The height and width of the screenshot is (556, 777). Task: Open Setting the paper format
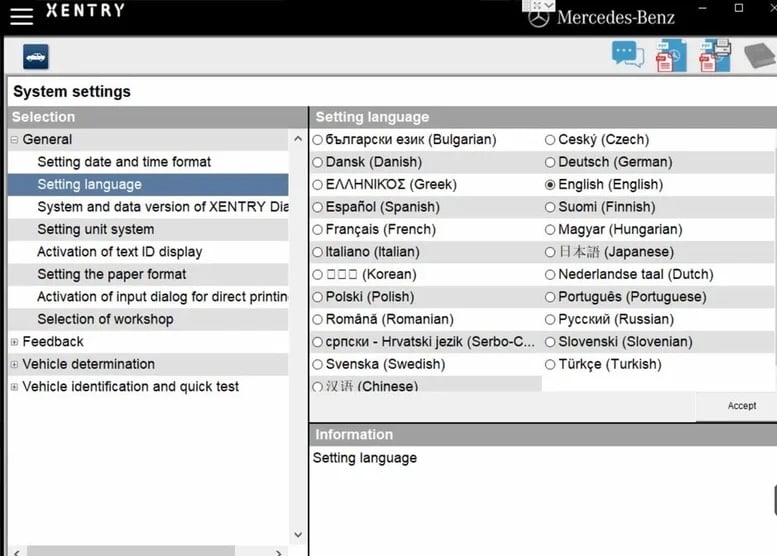click(x=148, y=274)
